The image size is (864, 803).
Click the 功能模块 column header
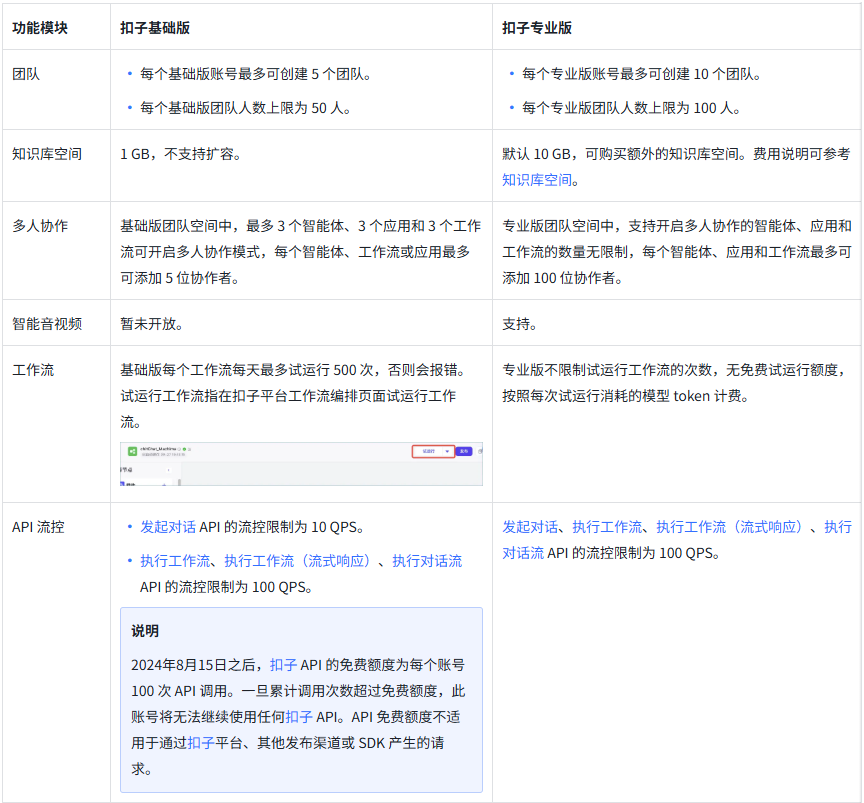pos(40,28)
